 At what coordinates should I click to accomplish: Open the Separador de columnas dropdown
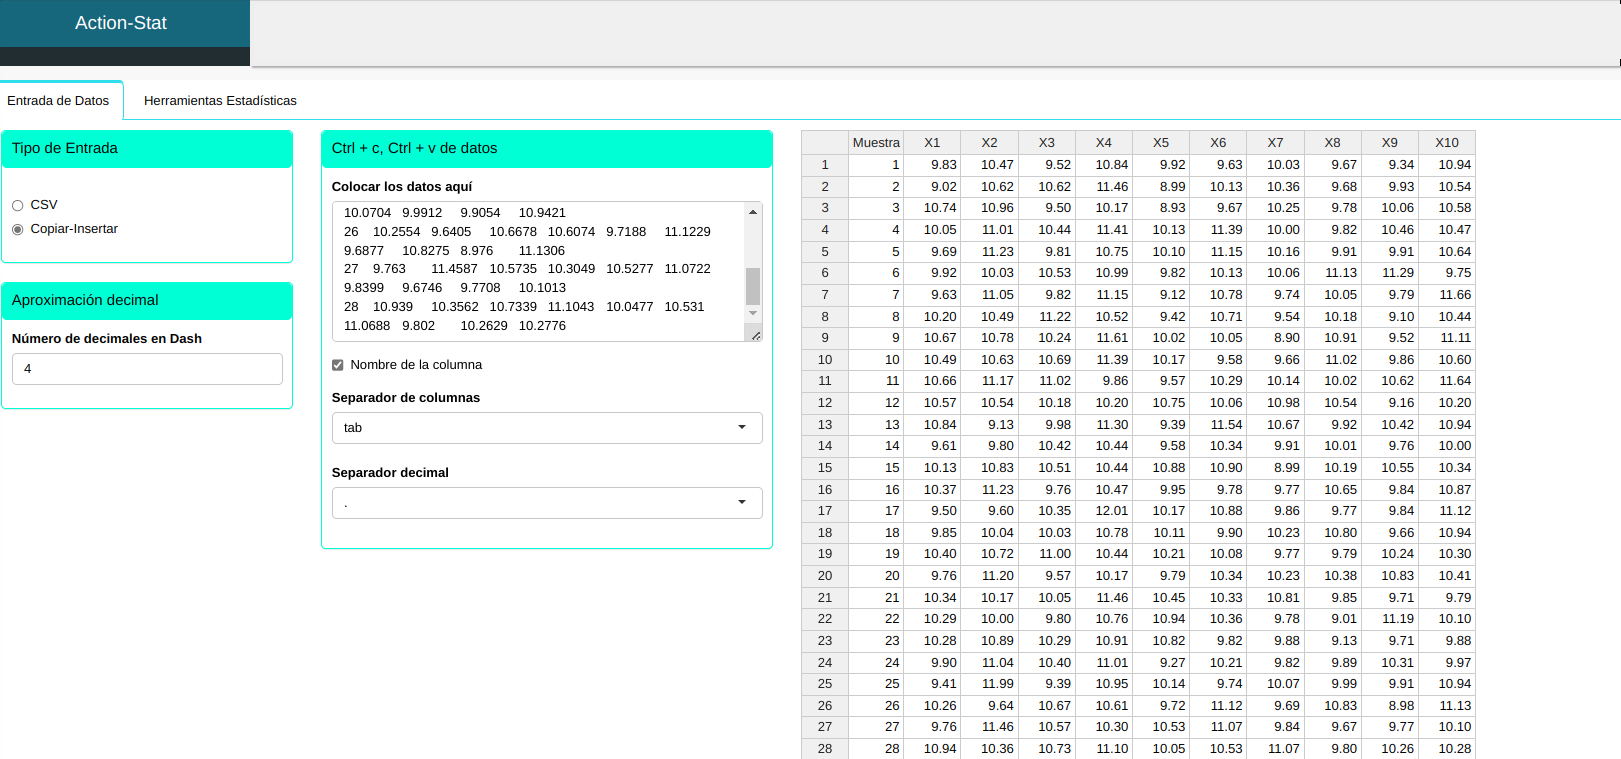tap(546, 428)
